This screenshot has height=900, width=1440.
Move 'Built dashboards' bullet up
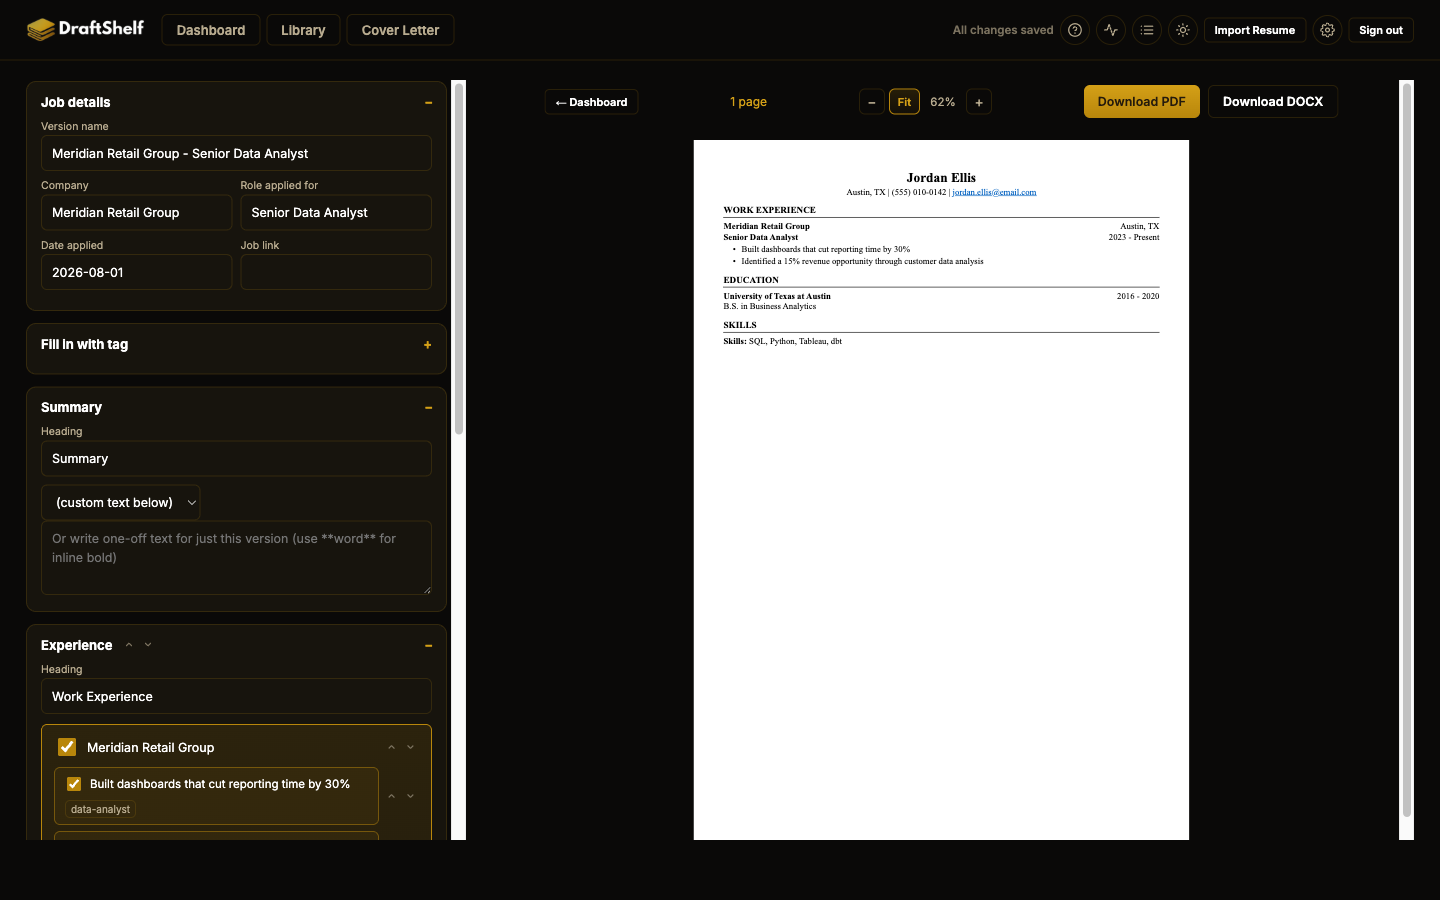[392, 796]
